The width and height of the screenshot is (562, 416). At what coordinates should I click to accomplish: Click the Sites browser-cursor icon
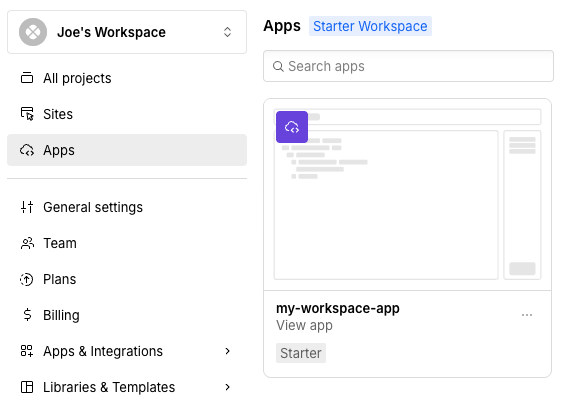pyautogui.click(x=27, y=114)
